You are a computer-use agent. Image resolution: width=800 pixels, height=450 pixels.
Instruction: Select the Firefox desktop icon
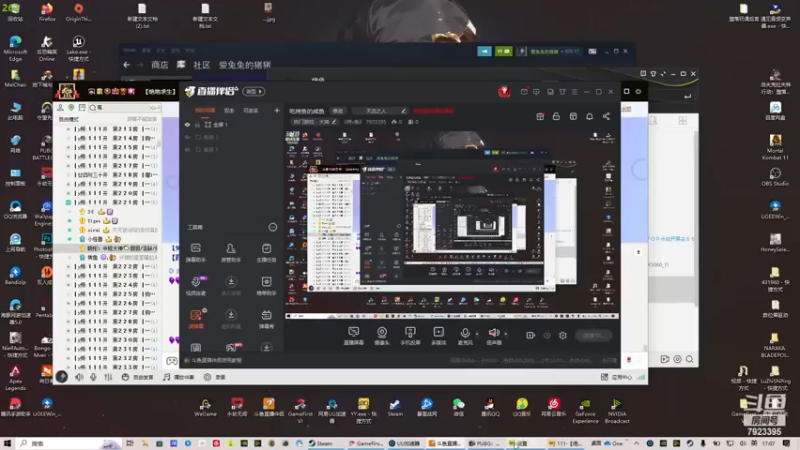[46, 12]
